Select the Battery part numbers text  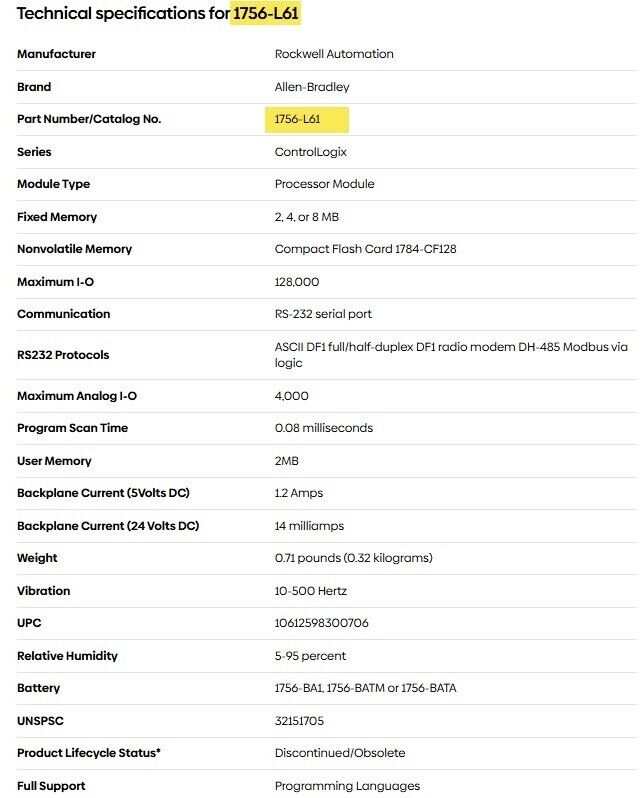click(x=365, y=688)
